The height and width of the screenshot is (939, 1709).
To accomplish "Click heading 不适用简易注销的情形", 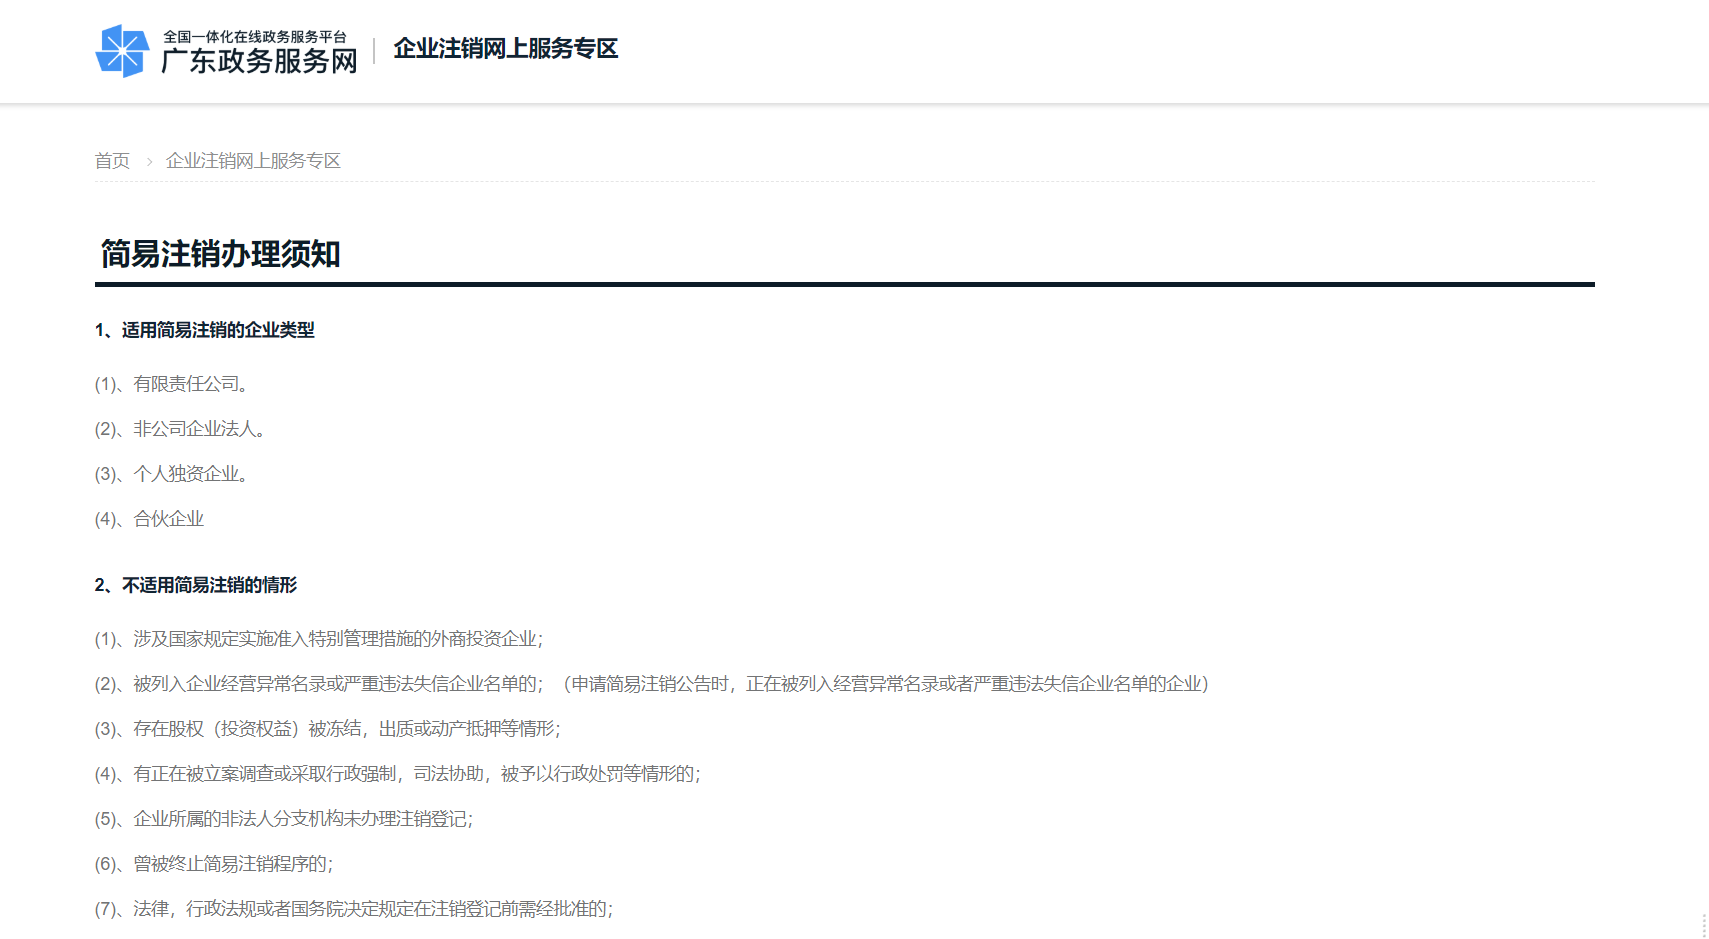I will [x=196, y=585].
